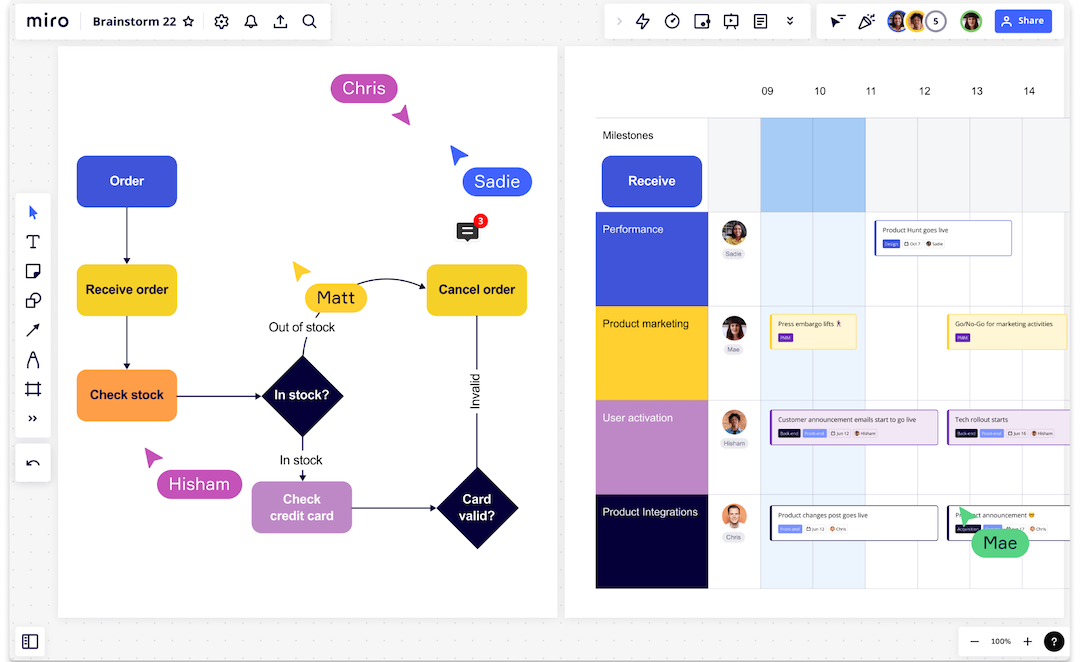The height and width of the screenshot is (662, 1080).
Task: Start the Timer from the top toolbar
Action: [x=671, y=20]
